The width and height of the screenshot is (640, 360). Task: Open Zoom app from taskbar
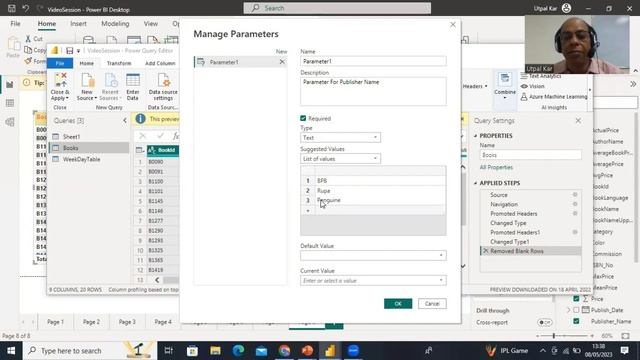click(353, 351)
